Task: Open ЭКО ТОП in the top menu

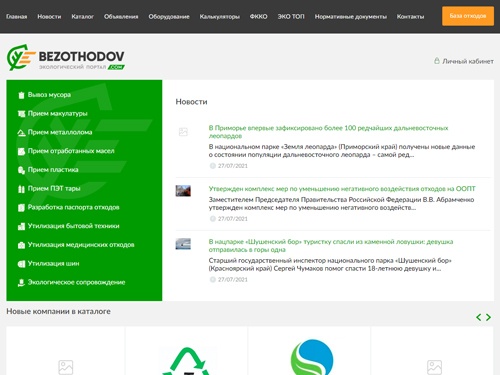Action: tap(291, 16)
